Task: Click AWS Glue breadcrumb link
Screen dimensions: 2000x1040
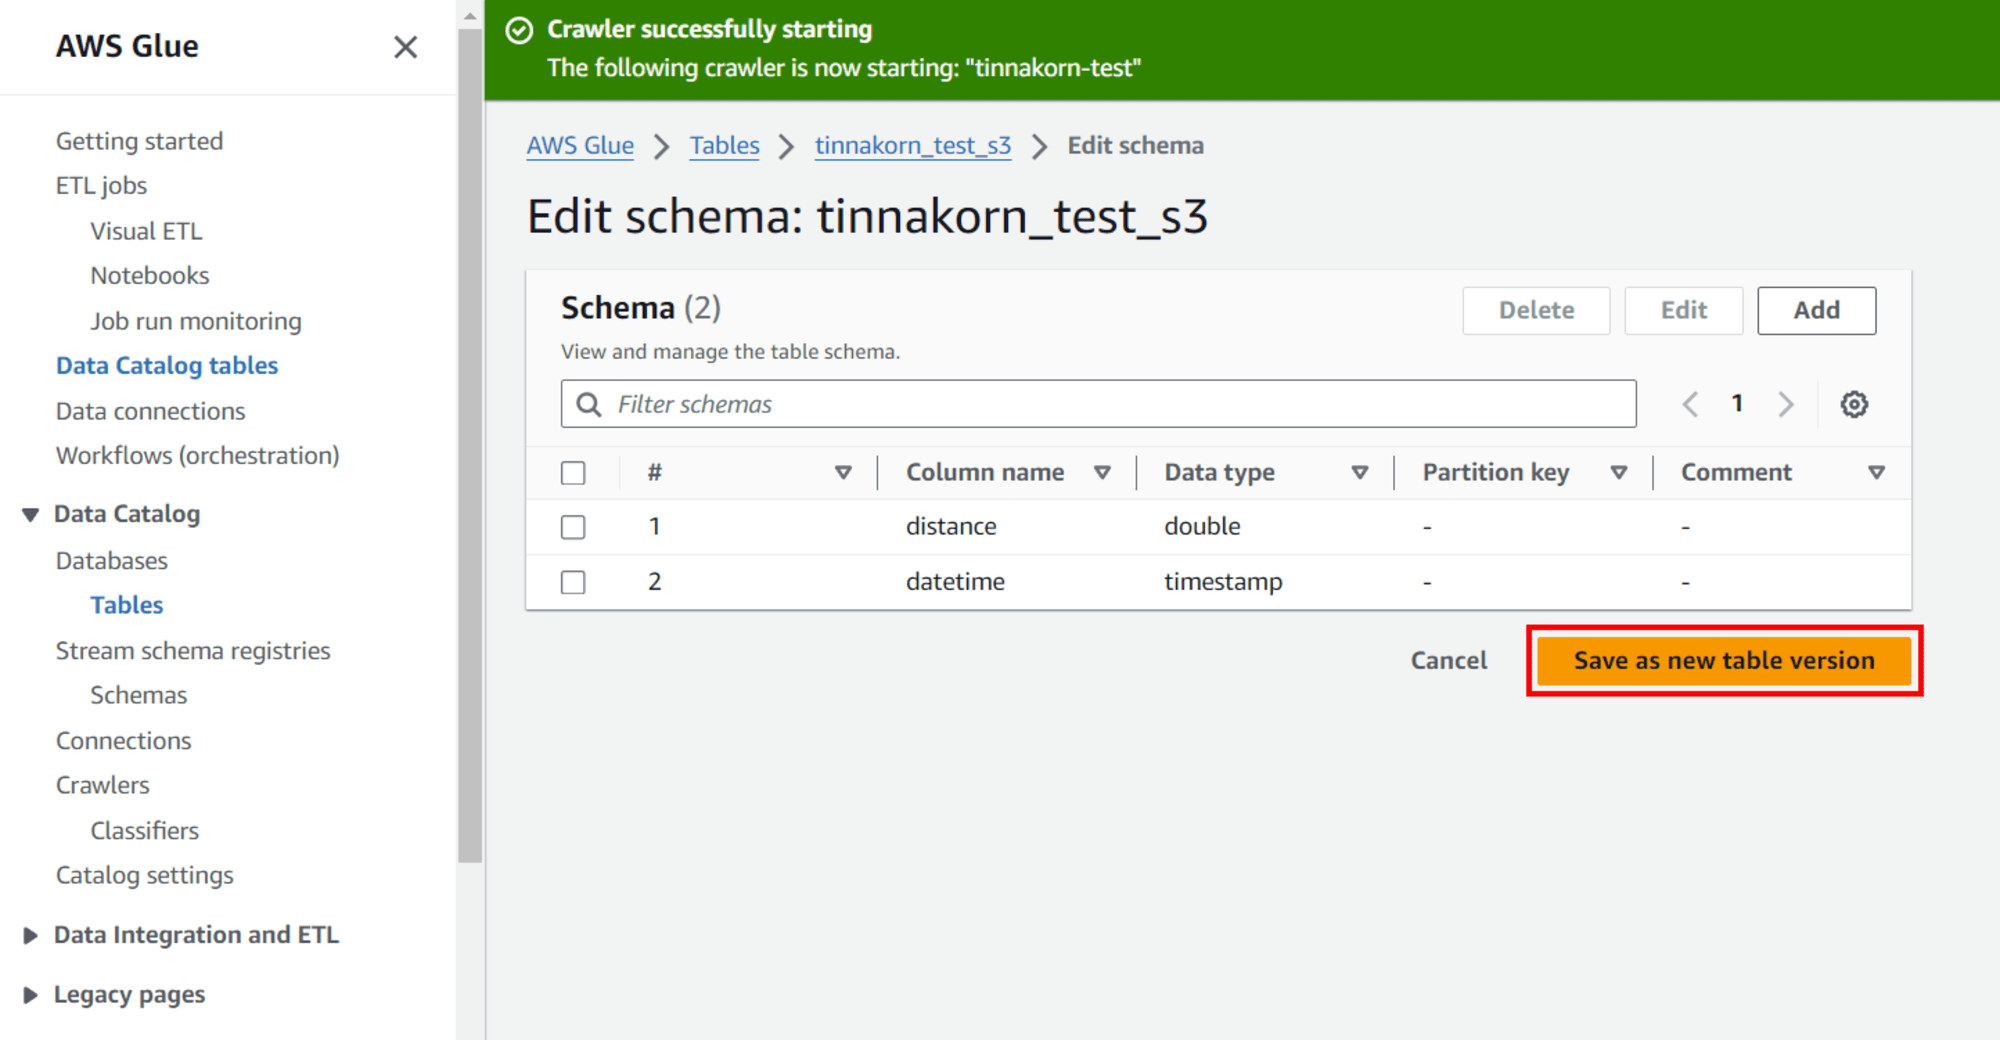Action: tap(580, 146)
